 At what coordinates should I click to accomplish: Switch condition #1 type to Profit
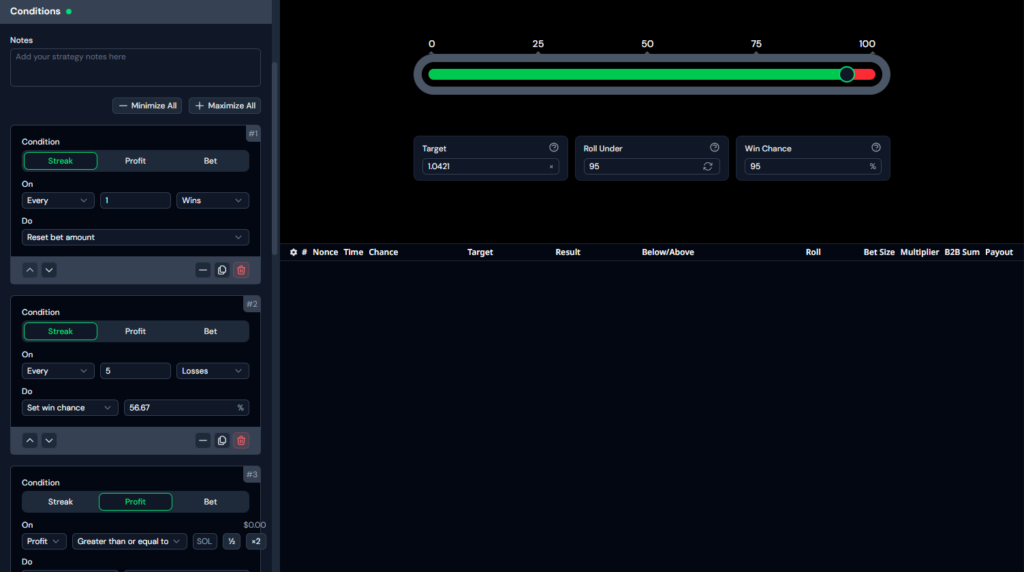coord(135,161)
